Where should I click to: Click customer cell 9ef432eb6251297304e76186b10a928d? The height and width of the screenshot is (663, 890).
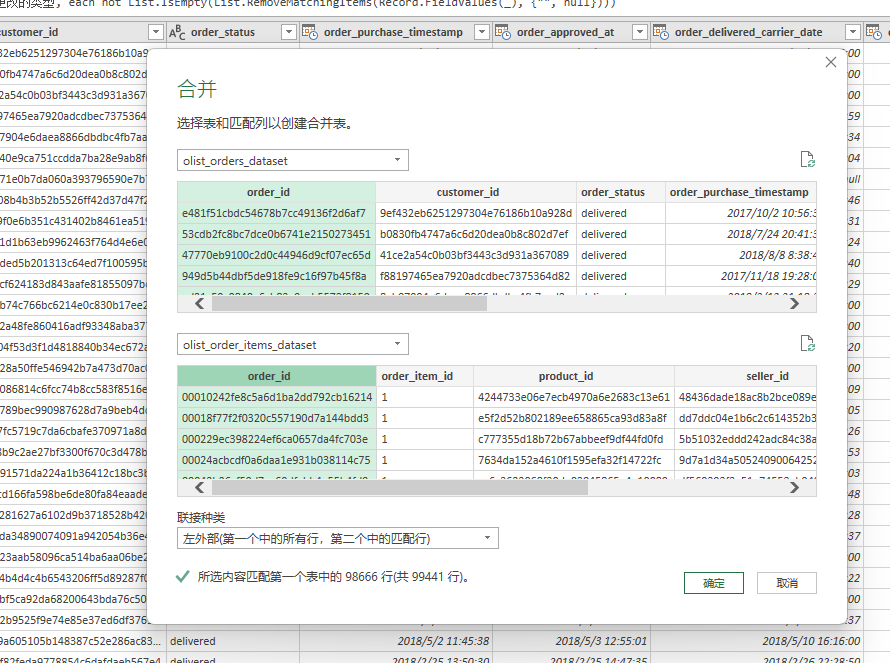476,213
